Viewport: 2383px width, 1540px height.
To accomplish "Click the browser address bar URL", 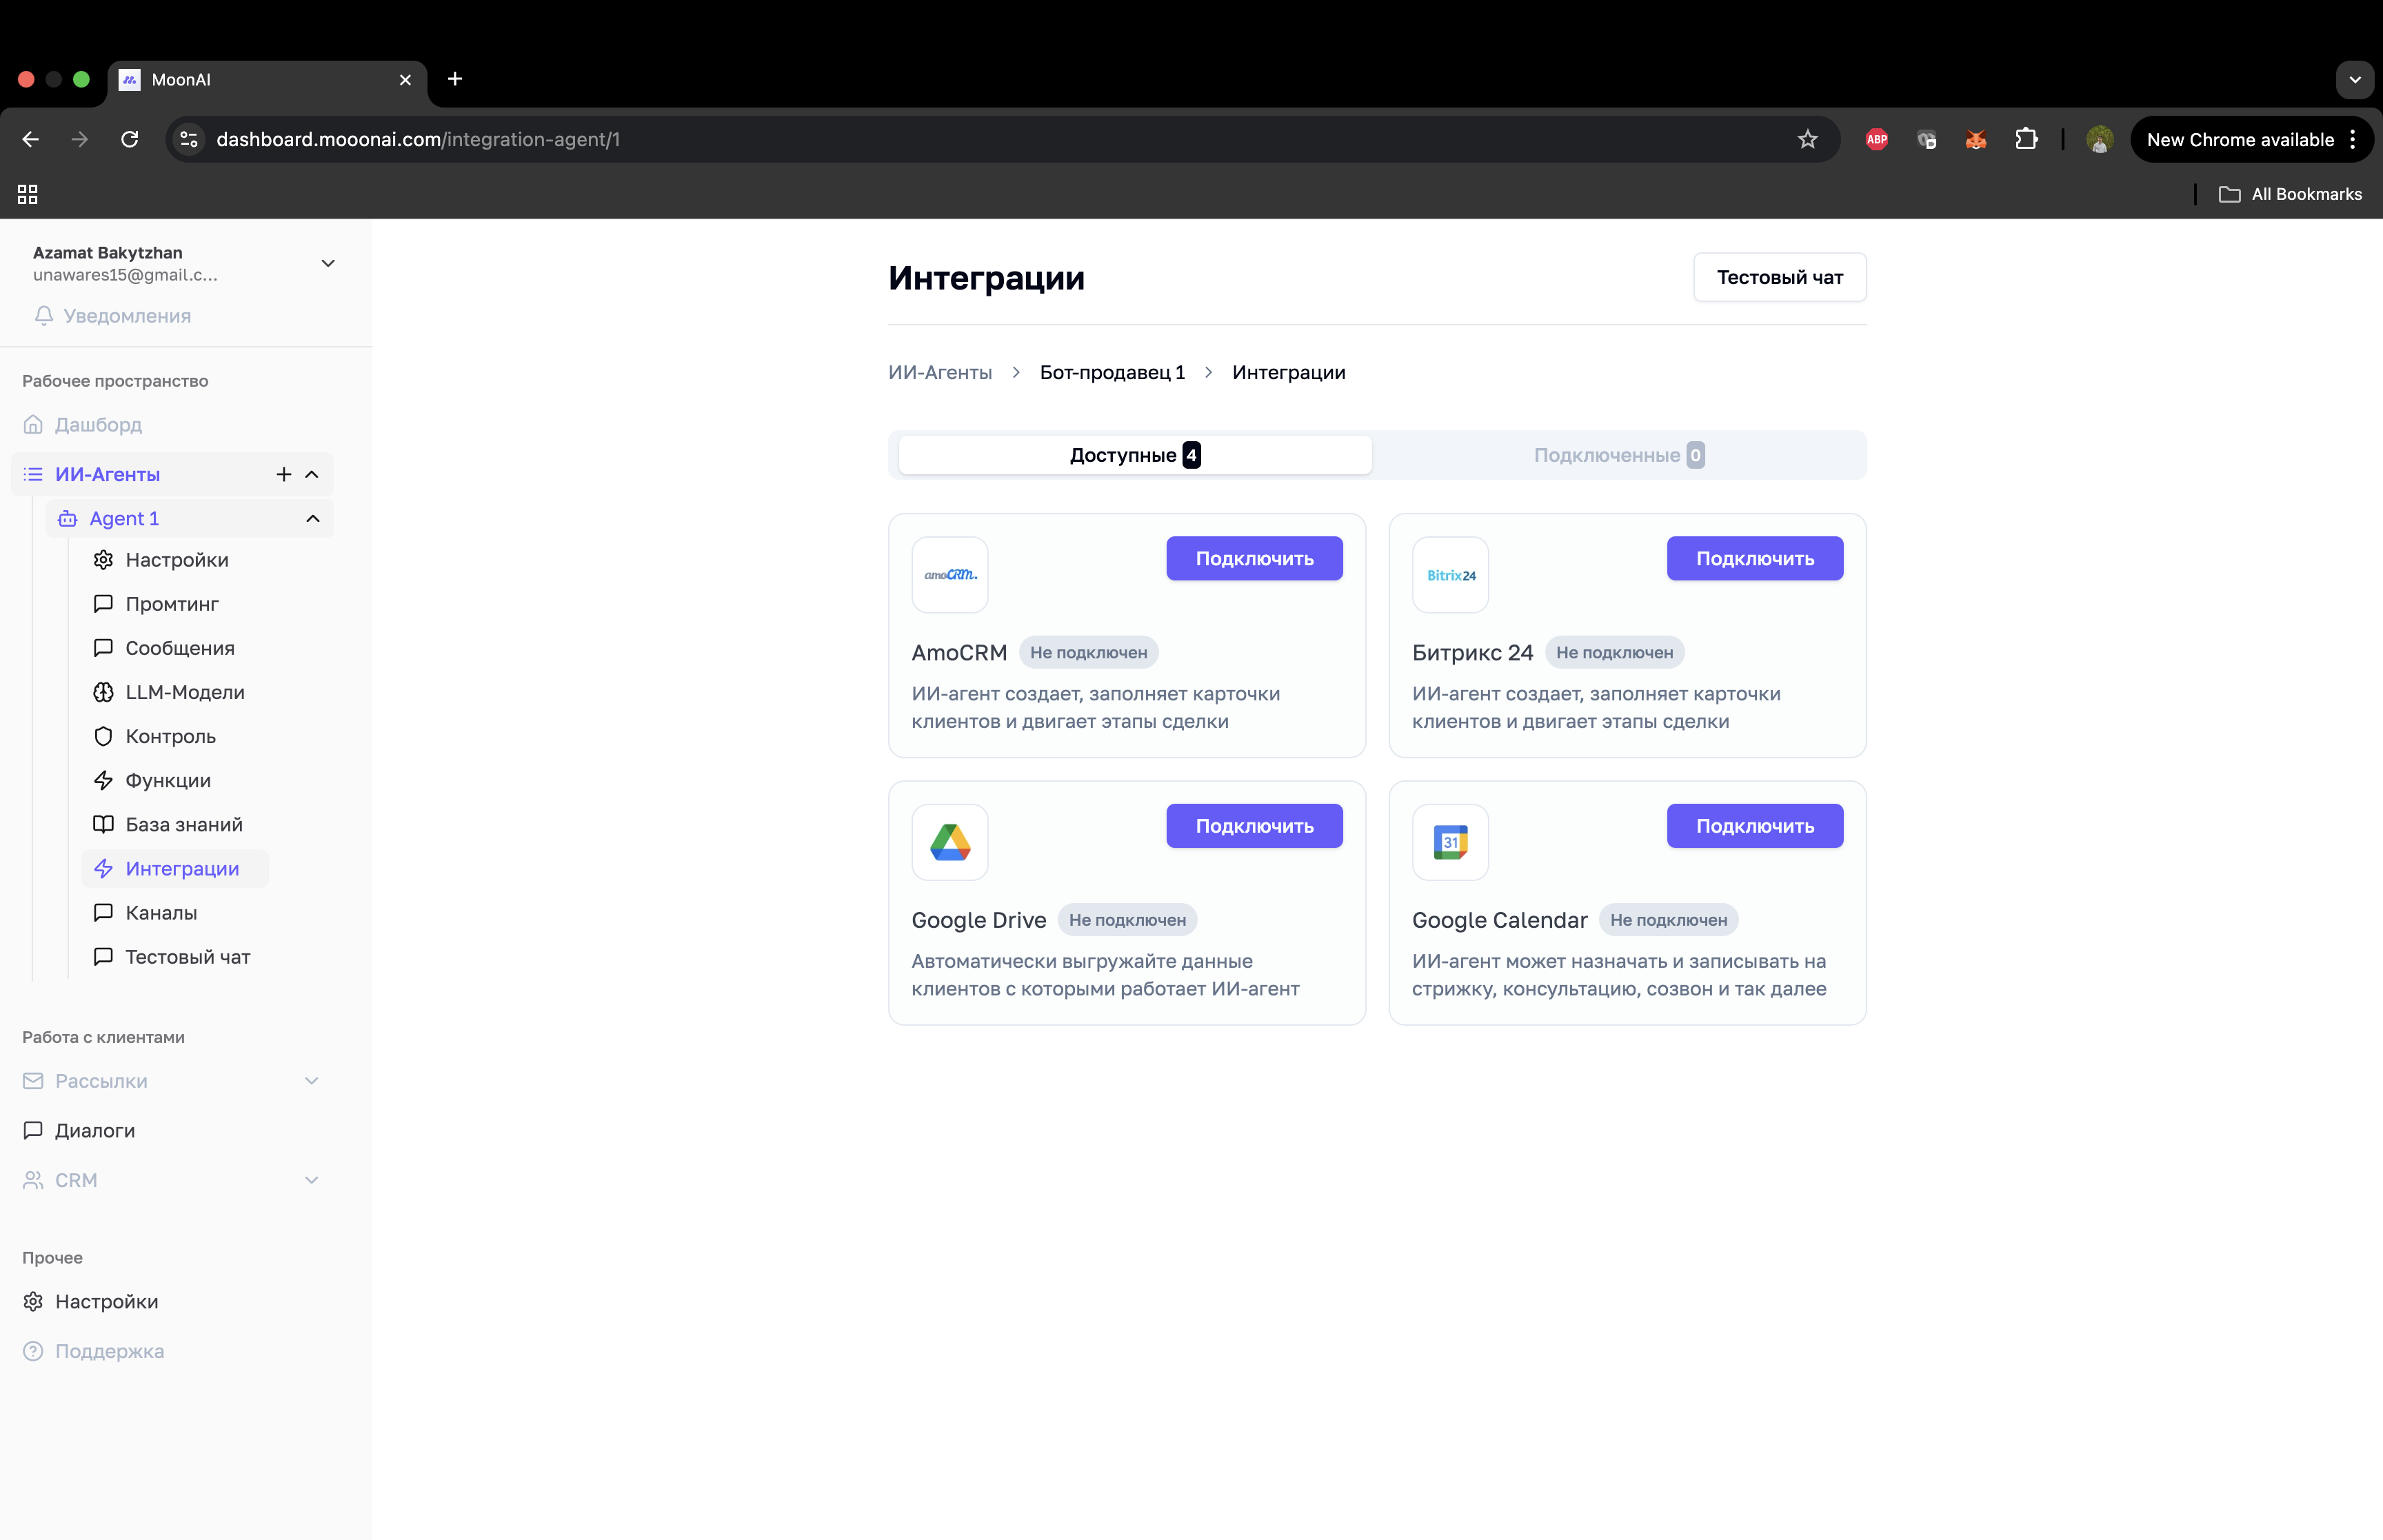I will click(x=417, y=139).
